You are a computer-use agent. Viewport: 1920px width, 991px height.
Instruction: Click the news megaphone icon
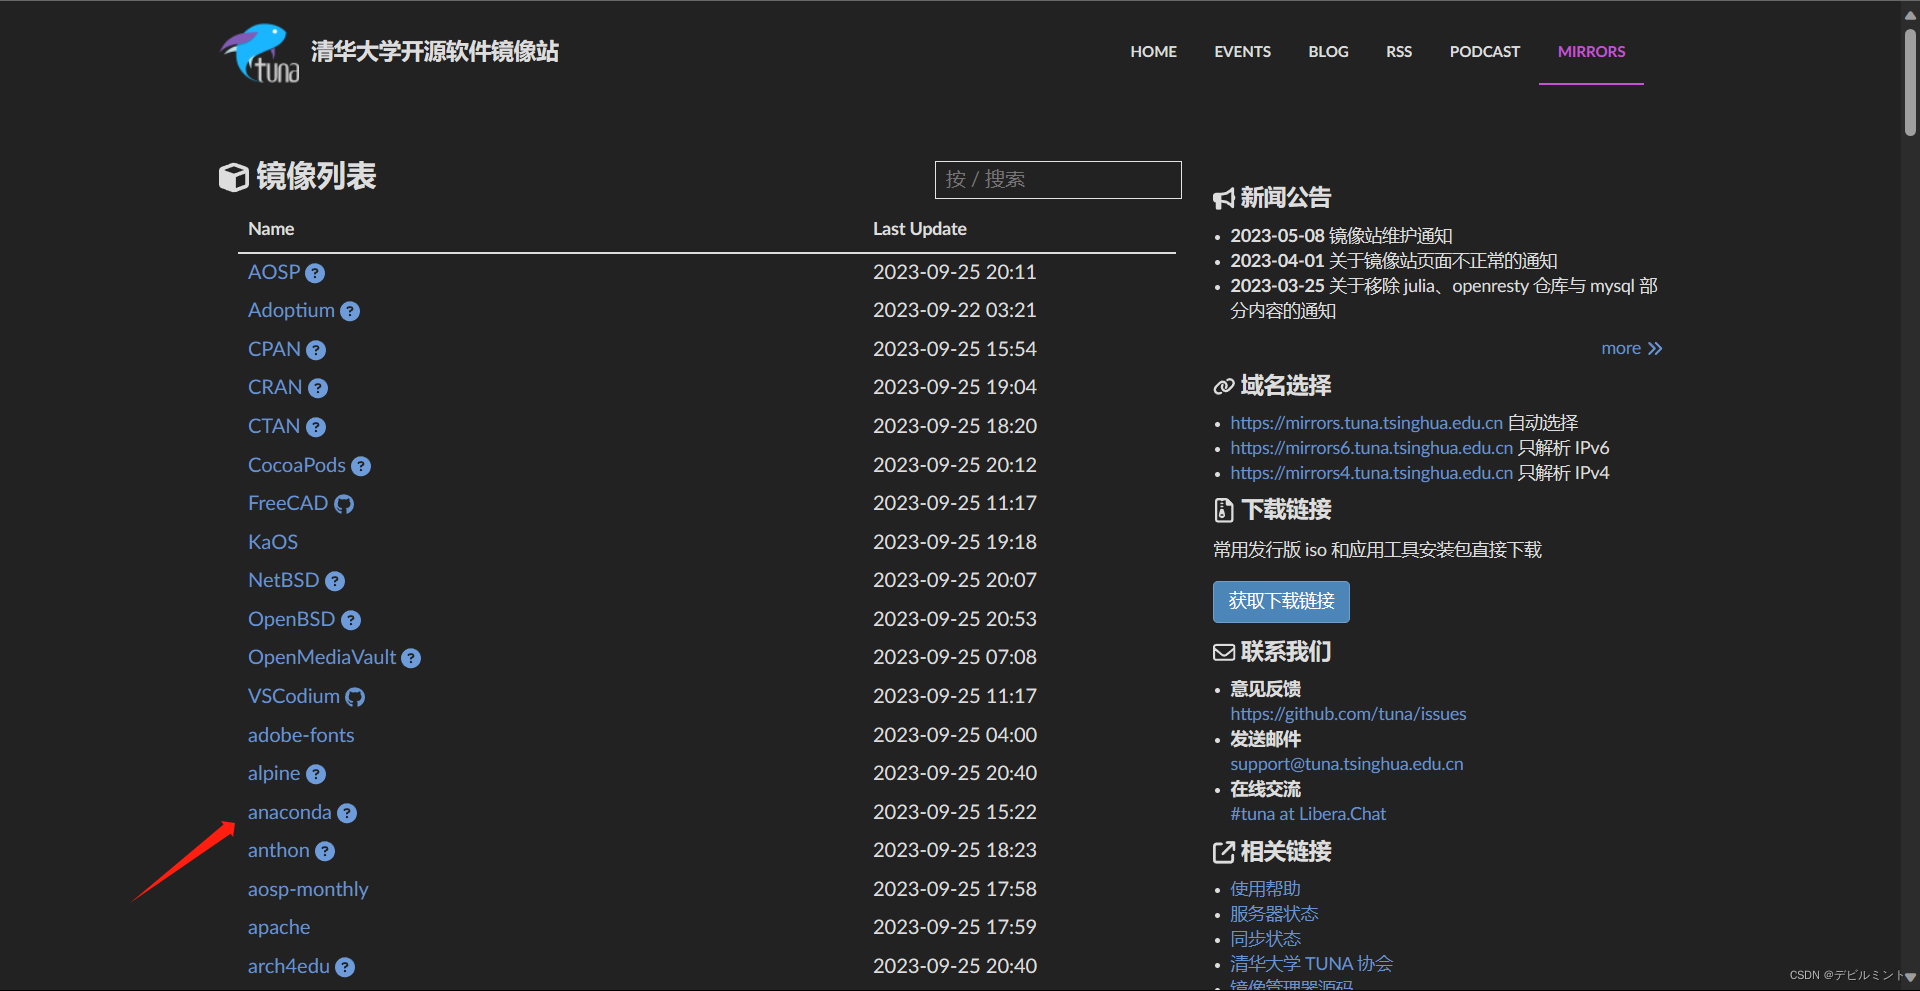(1224, 199)
